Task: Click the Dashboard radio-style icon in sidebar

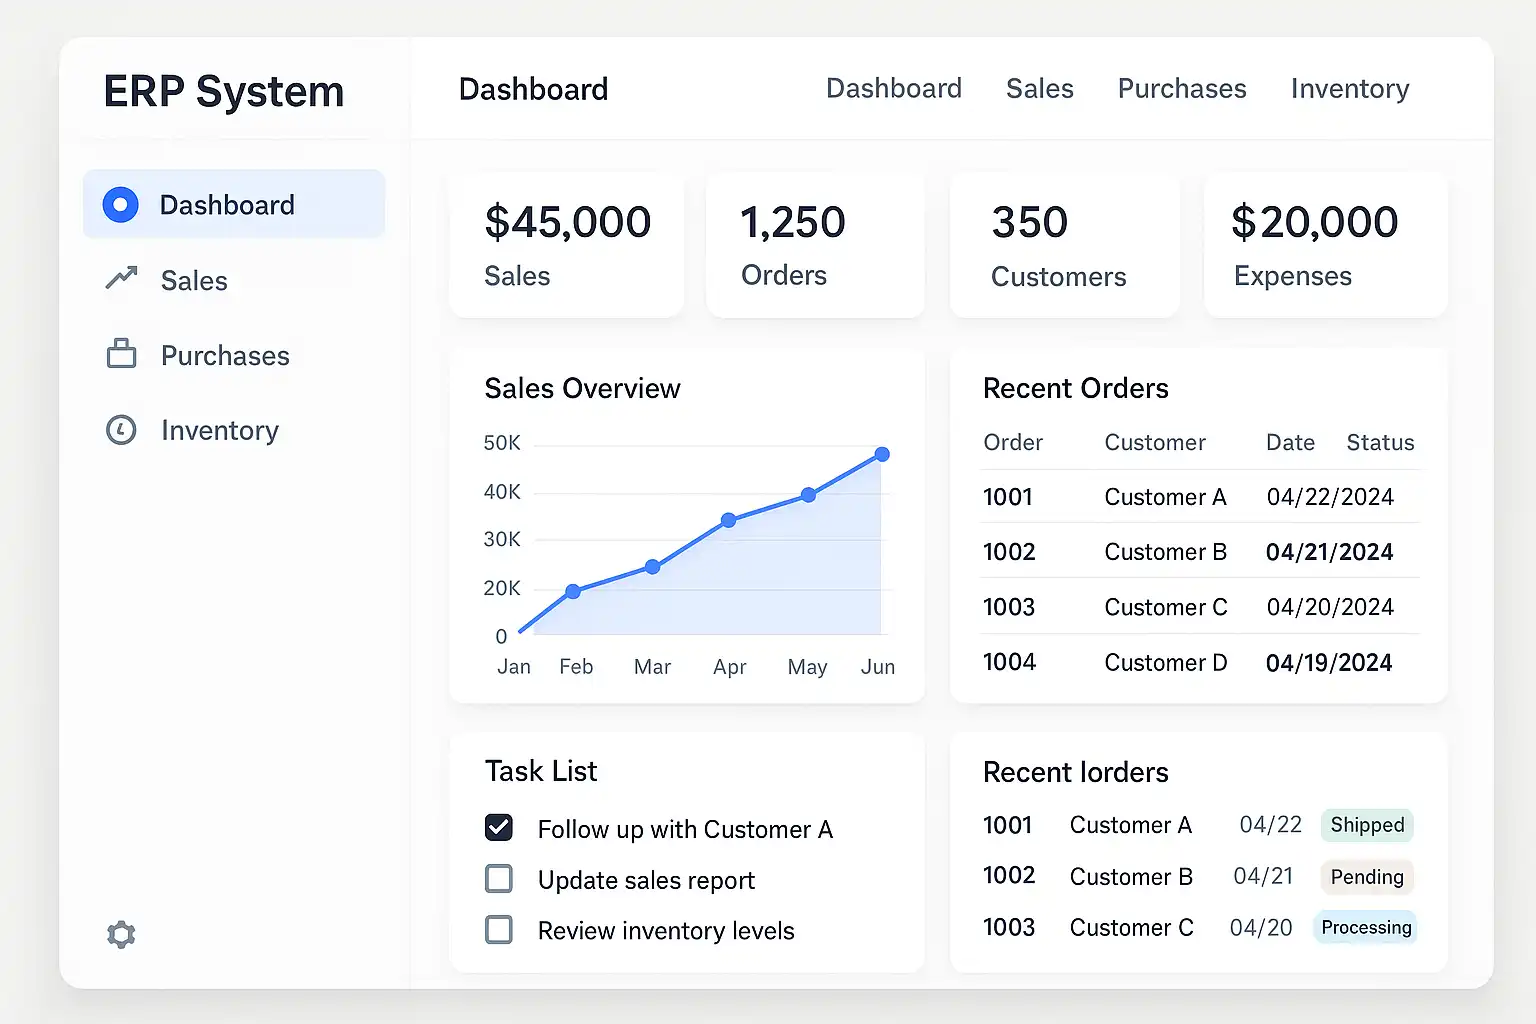Action: coord(121,205)
